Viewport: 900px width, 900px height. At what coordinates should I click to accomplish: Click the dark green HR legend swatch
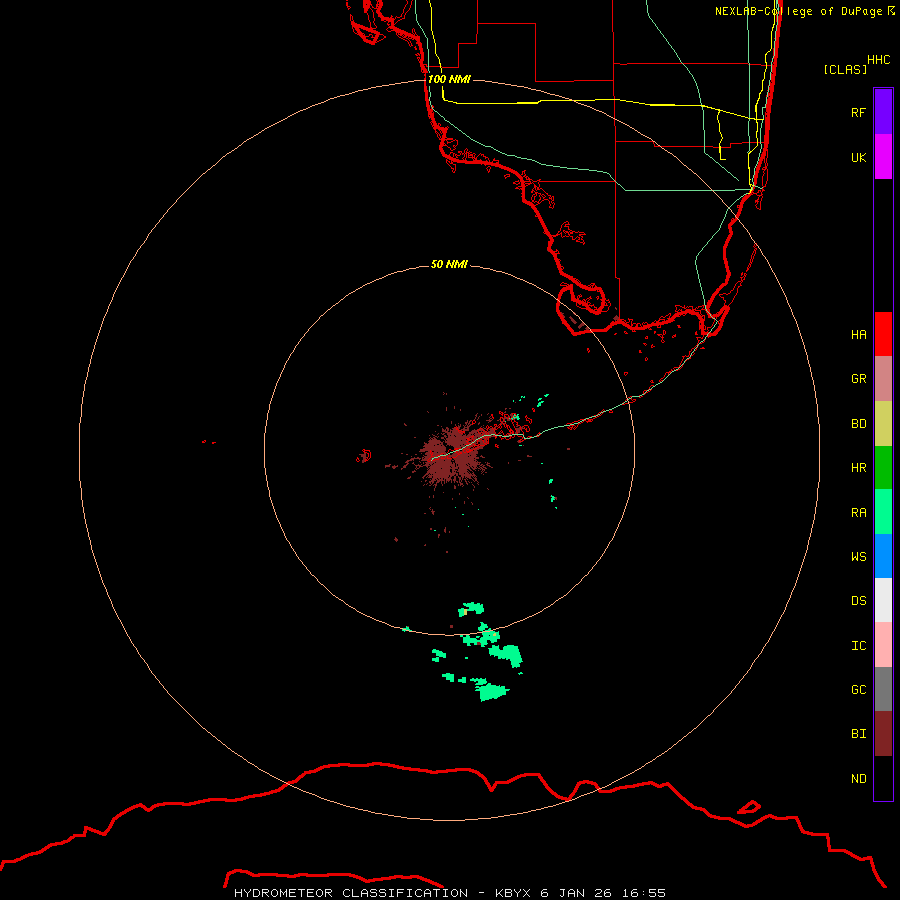pyautogui.click(x=883, y=467)
